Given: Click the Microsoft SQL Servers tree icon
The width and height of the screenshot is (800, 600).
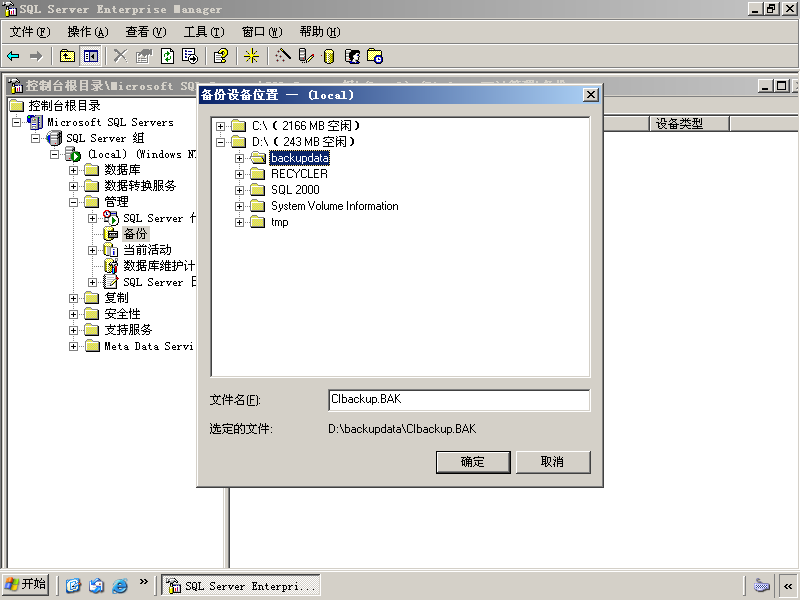Looking at the screenshot, I should coord(35,122).
